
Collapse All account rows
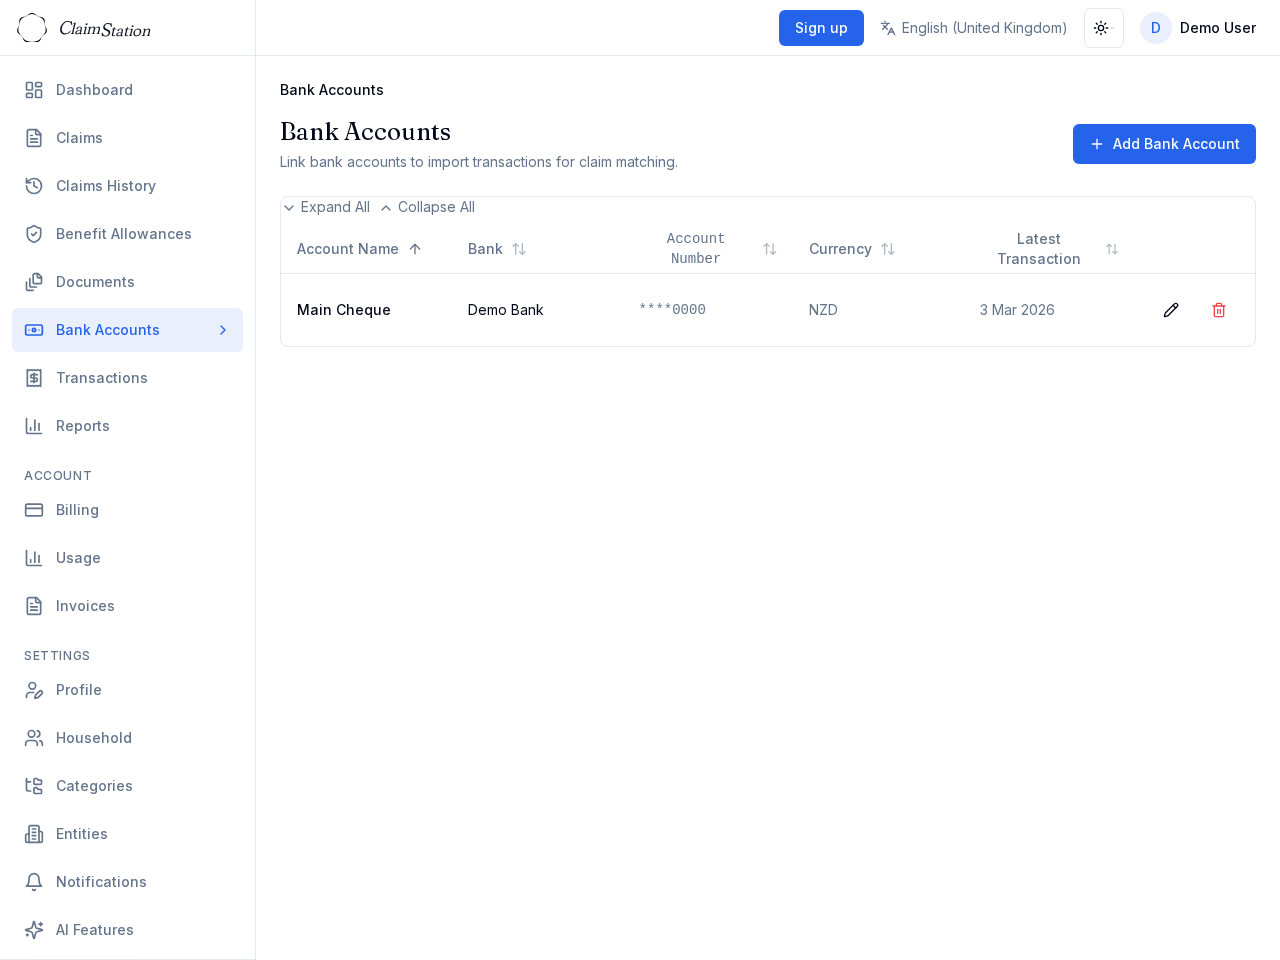[427, 207]
